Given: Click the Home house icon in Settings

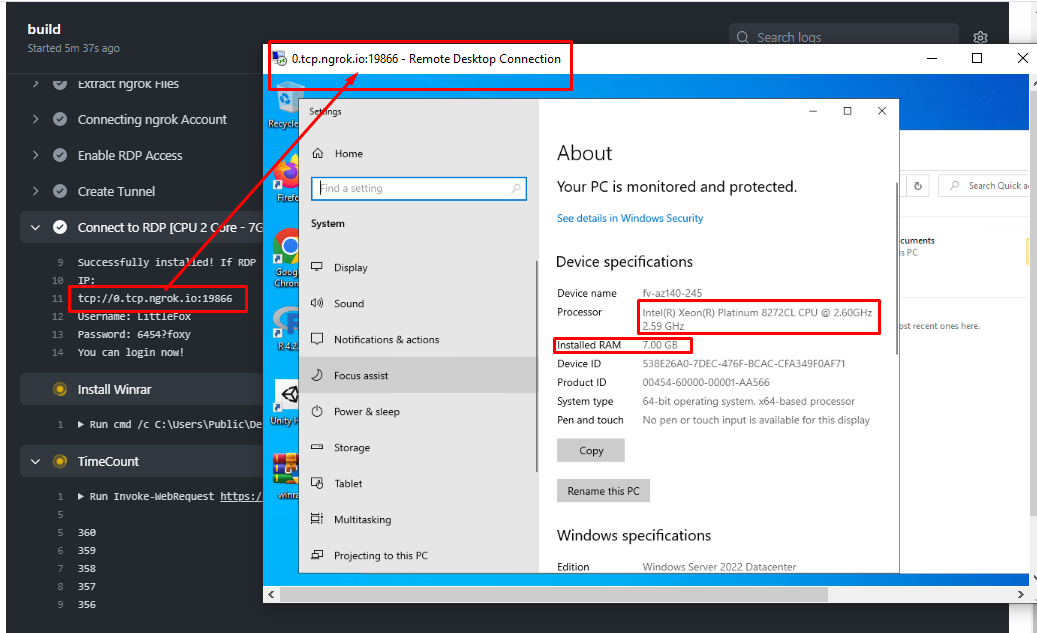Looking at the screenshot, I should [x=317, y=153].
